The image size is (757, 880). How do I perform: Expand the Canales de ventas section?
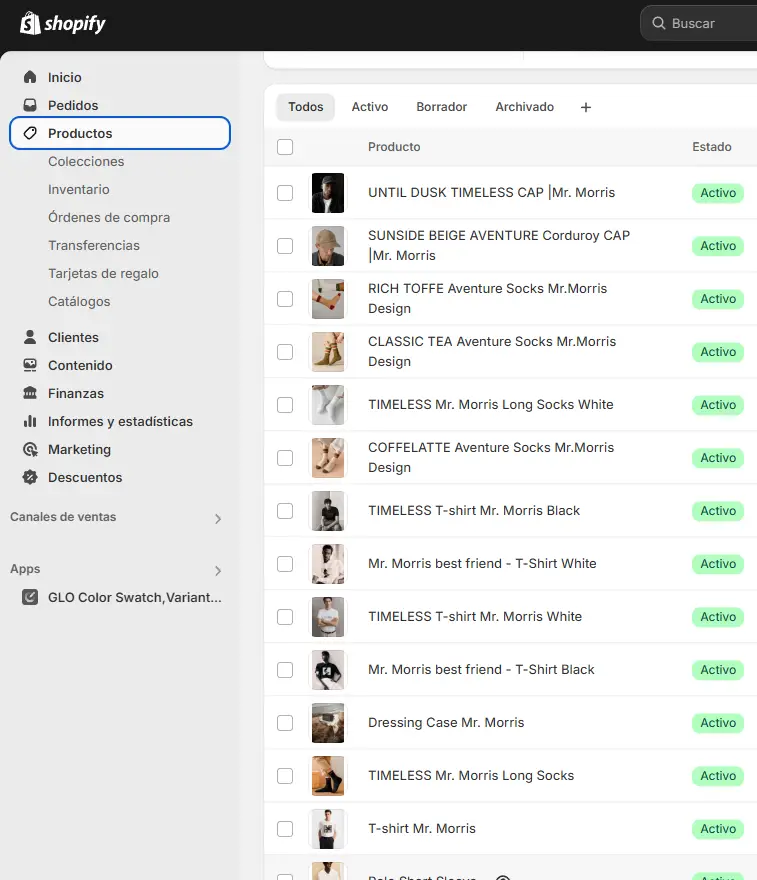(218, 518)
